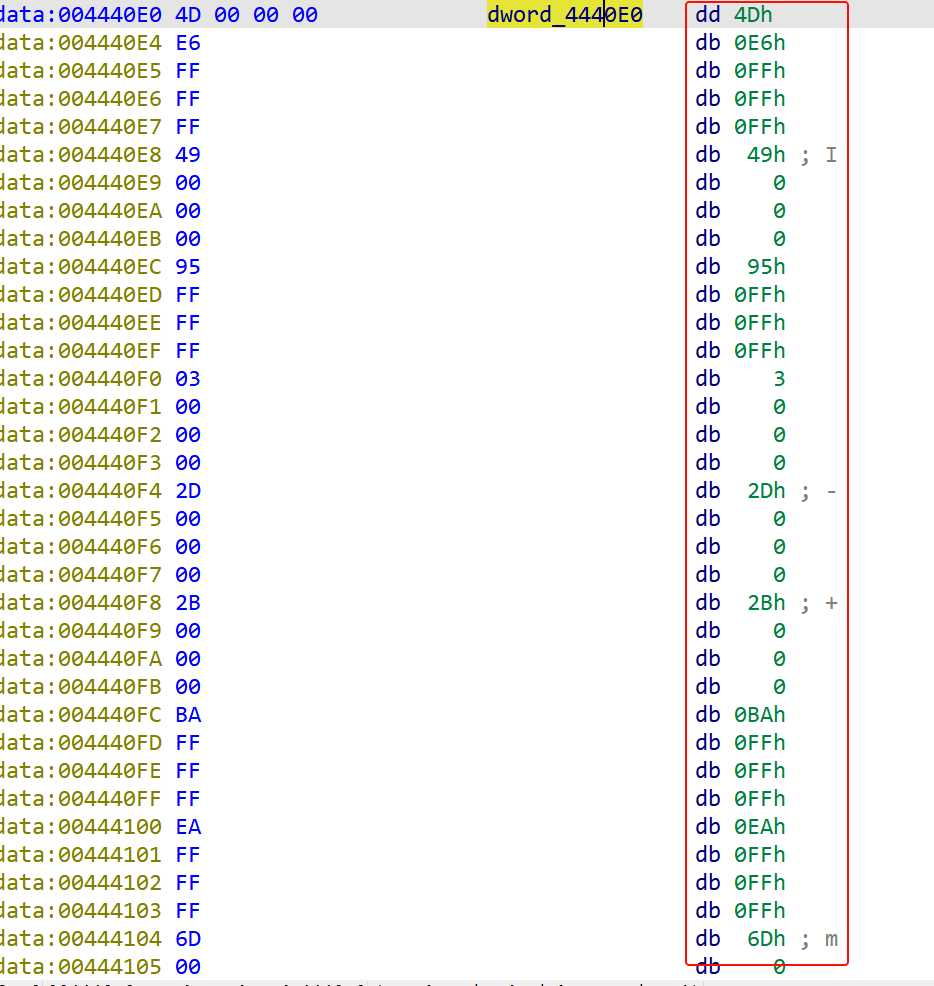Viewport: 934px width, 986px height.
Task: Click the hex byte BA
Action: click(188, 714)
